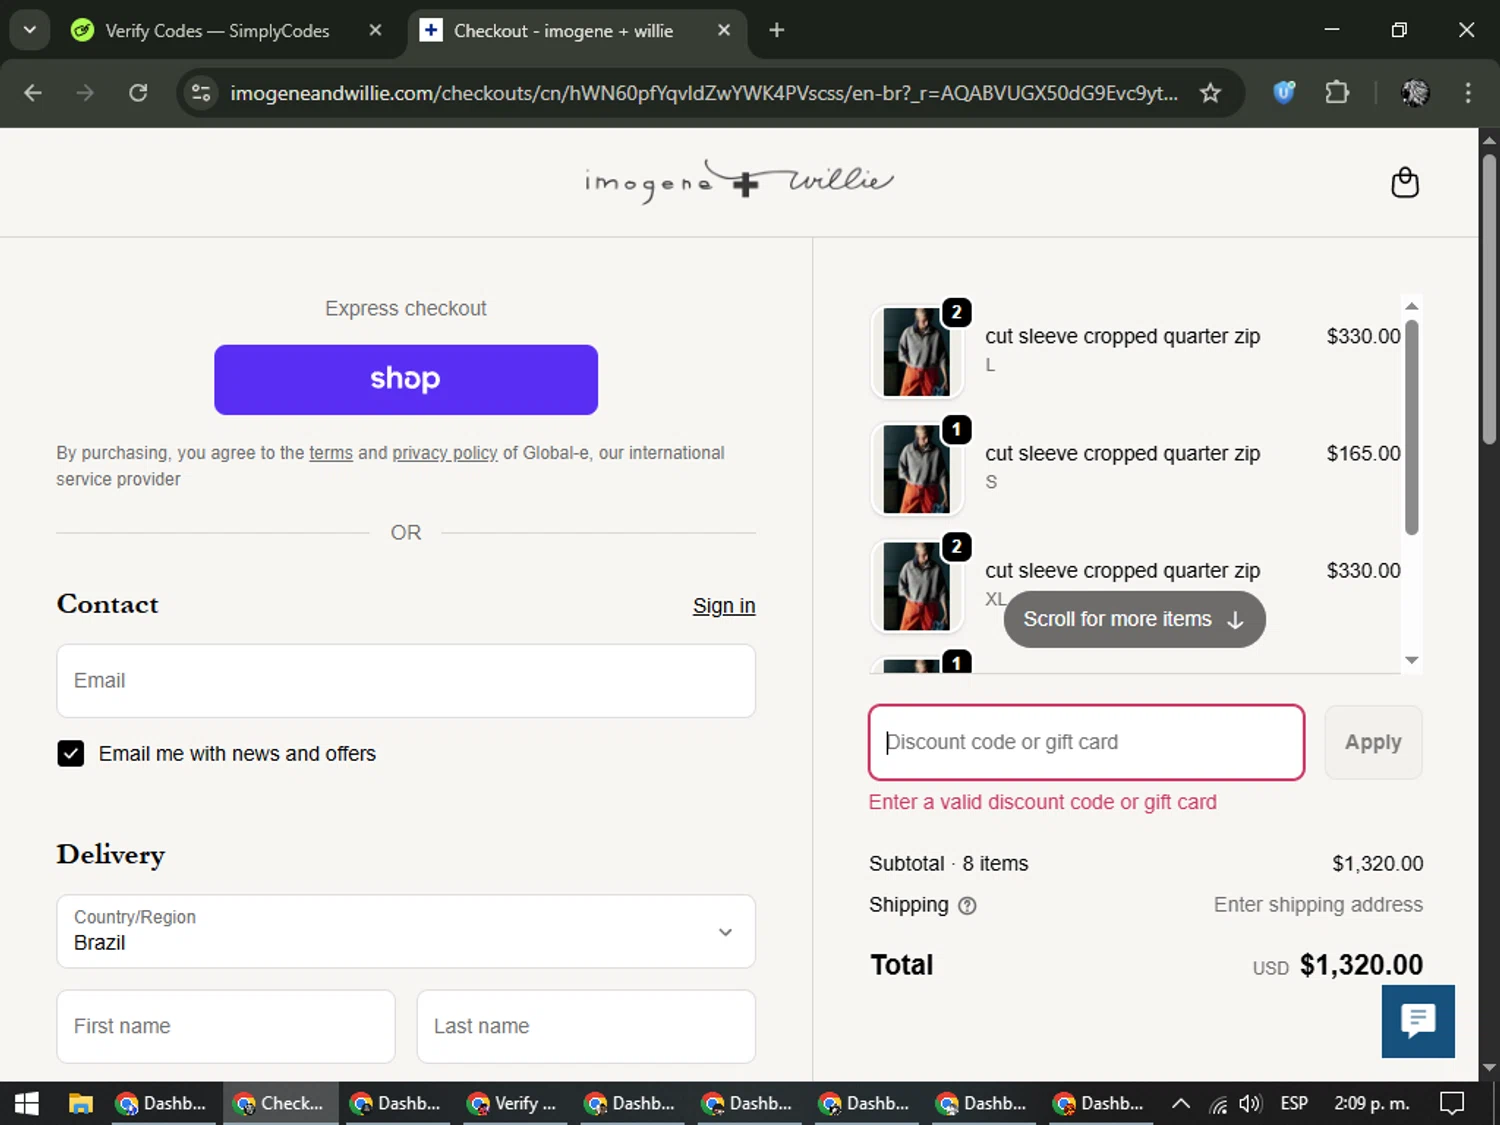Focus the Email input field
Screen dimensions: 1500x1125
(x=406, y=681)
